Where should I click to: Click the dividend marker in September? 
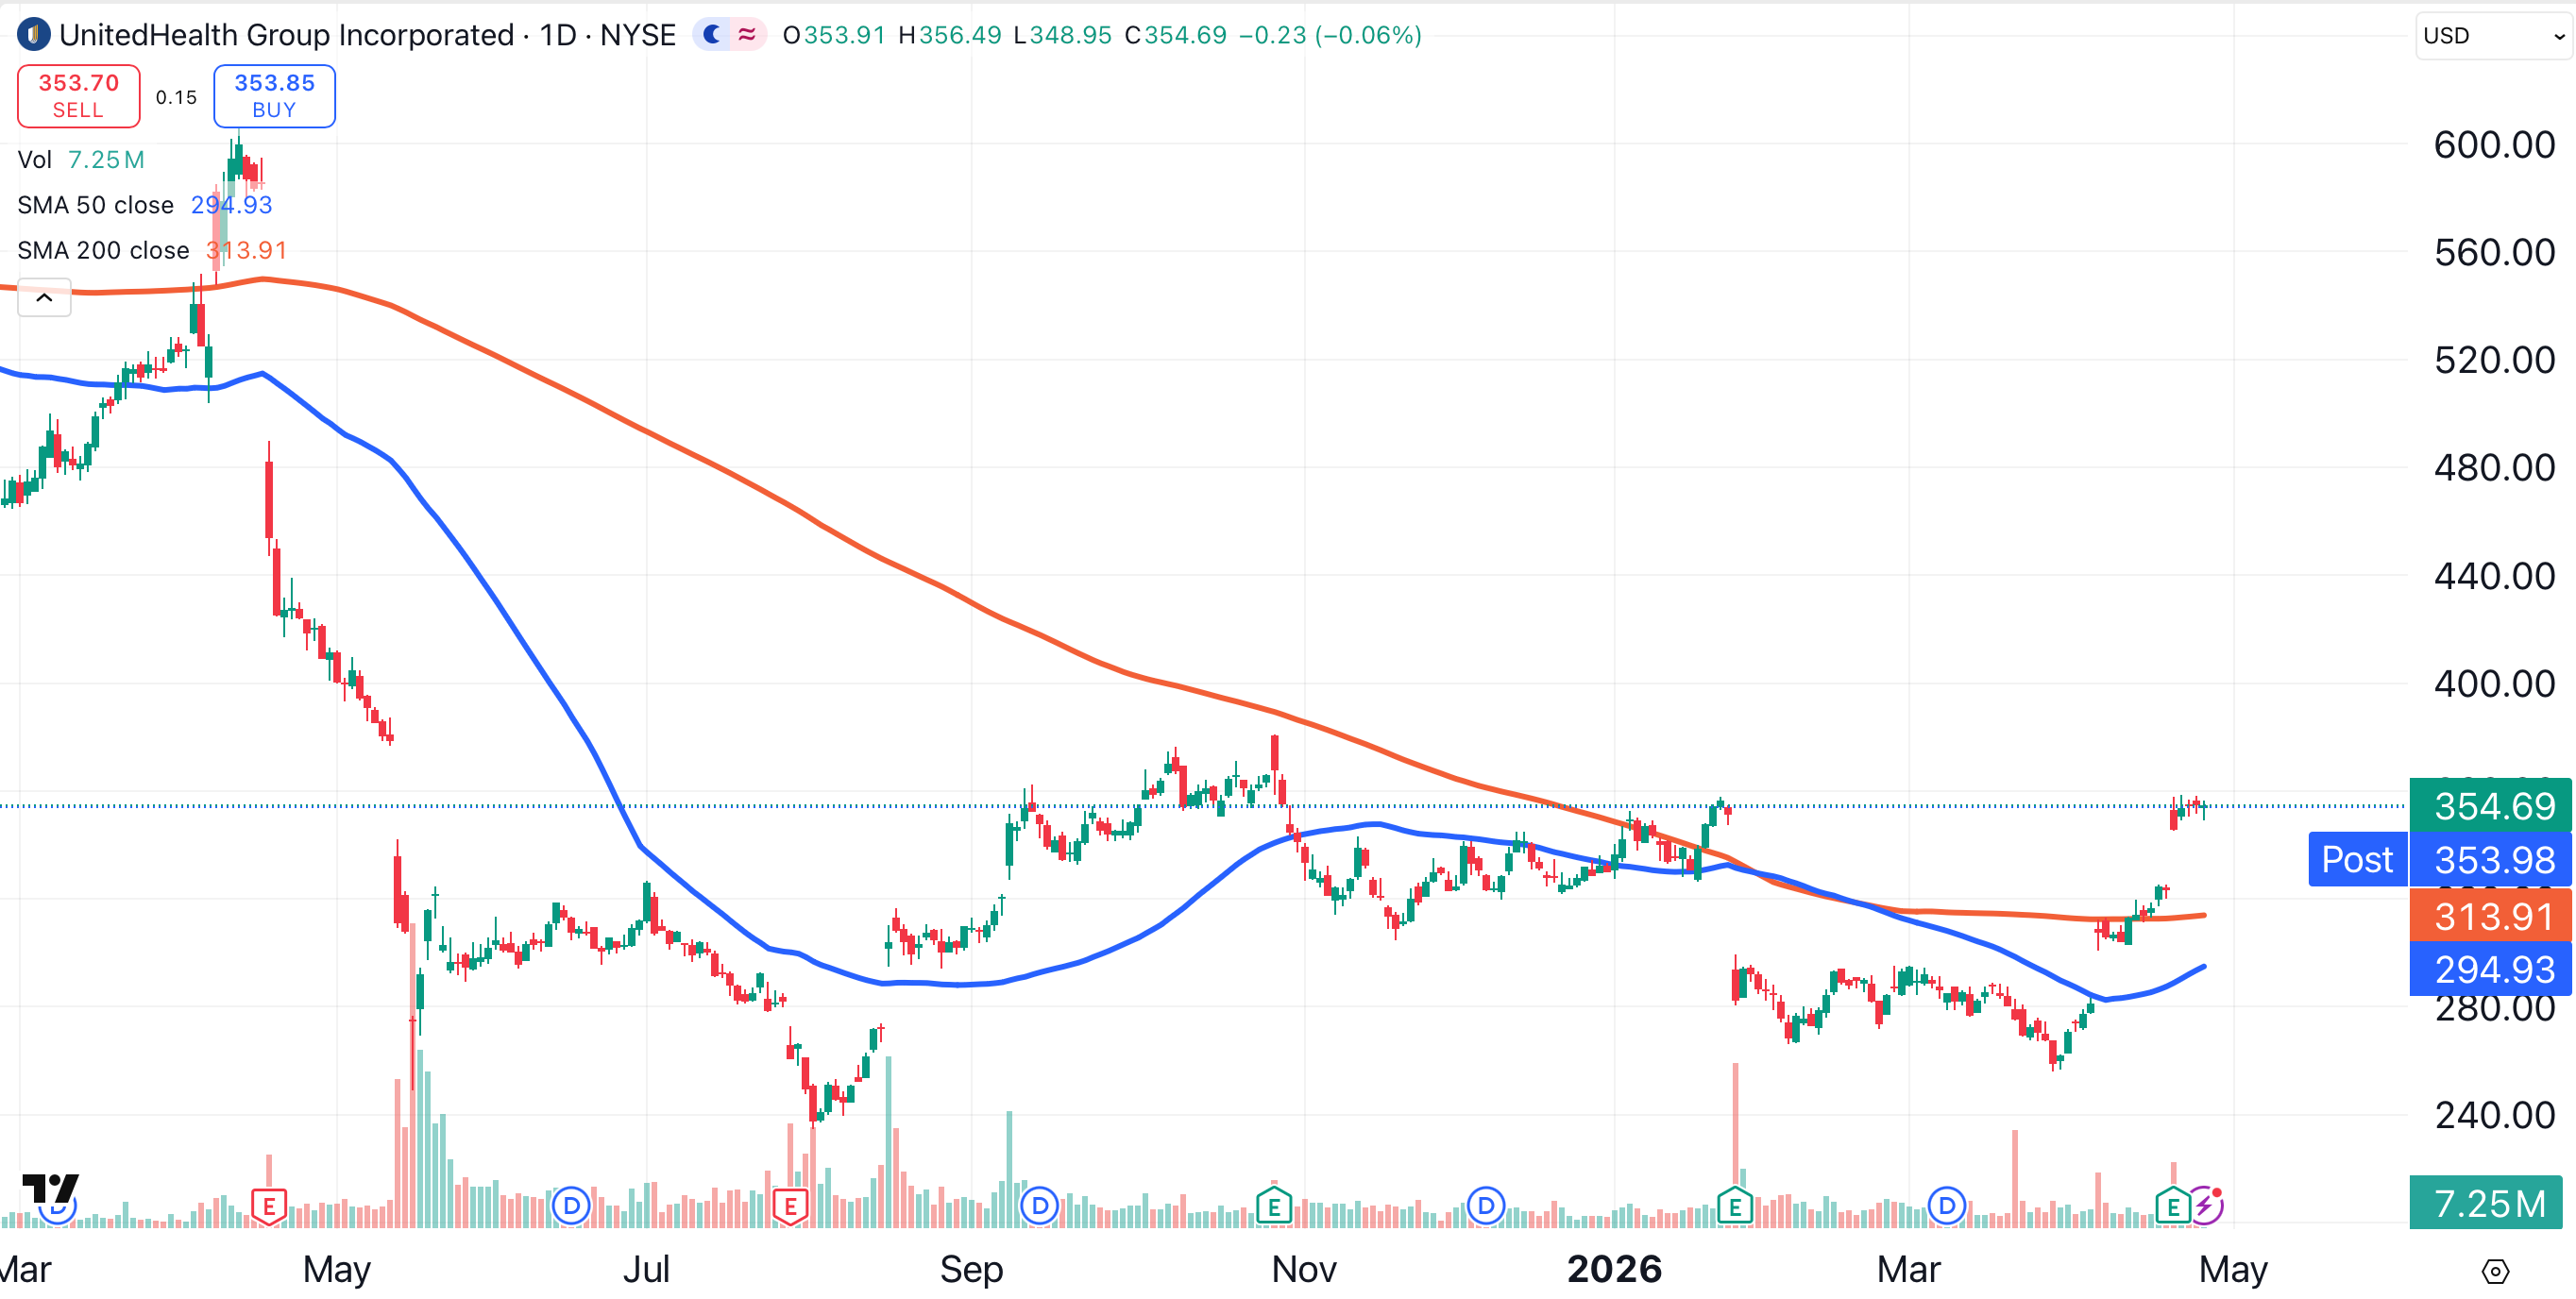[x=1039, y=1206]
